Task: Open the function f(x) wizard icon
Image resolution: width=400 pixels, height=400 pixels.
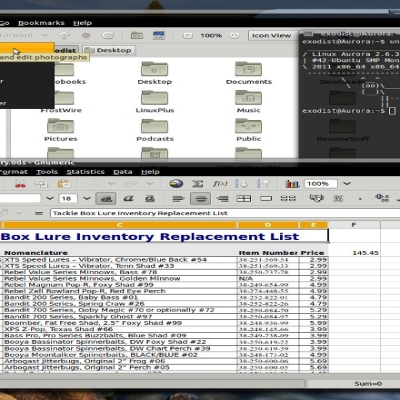Action: tap(220, 183)
